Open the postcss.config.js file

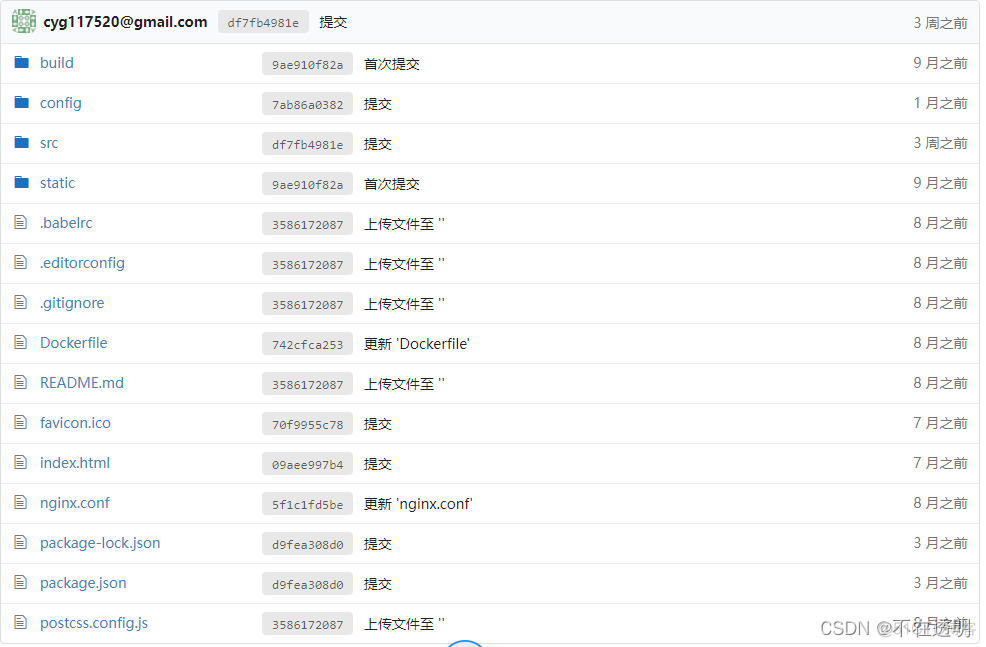tap(94, 623)
